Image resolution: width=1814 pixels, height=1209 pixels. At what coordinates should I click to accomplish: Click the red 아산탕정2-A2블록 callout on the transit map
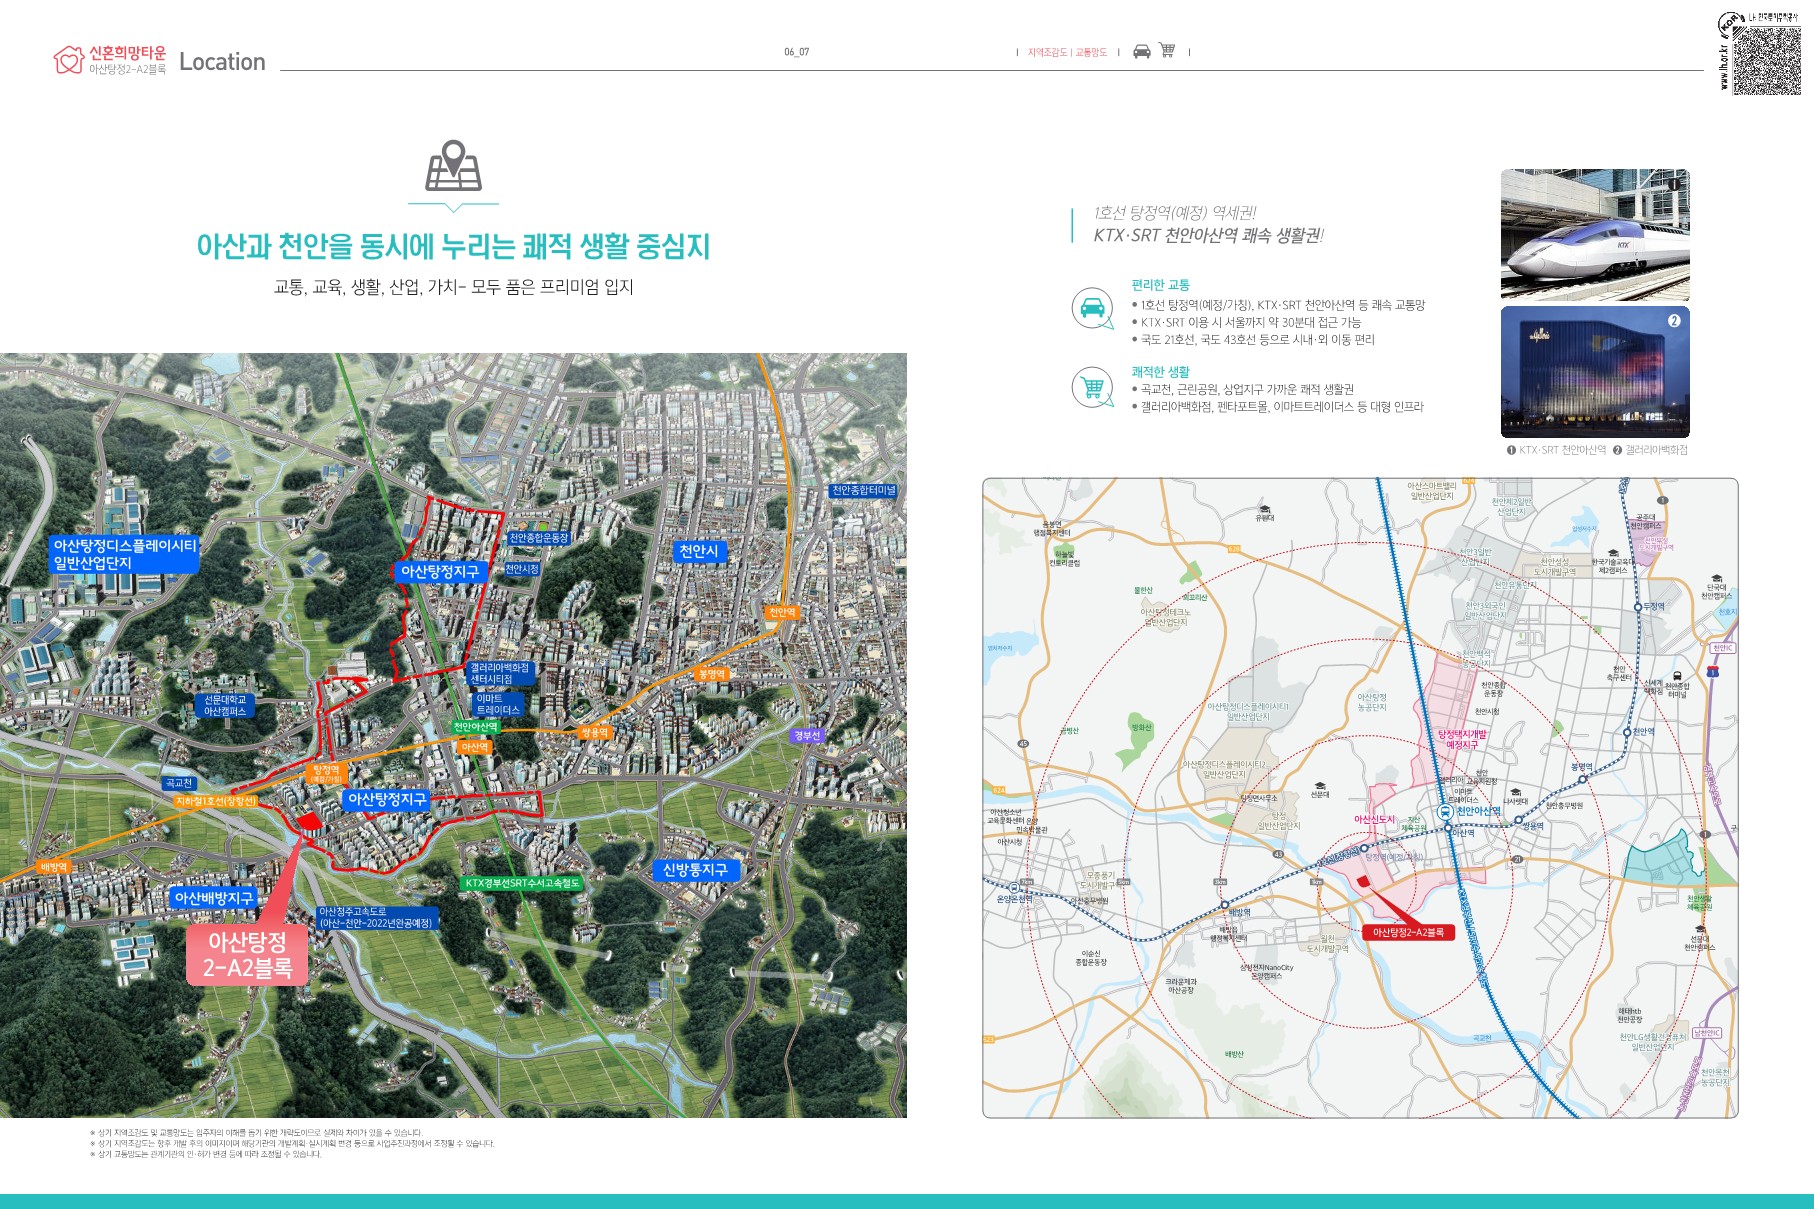[1408, 932]
